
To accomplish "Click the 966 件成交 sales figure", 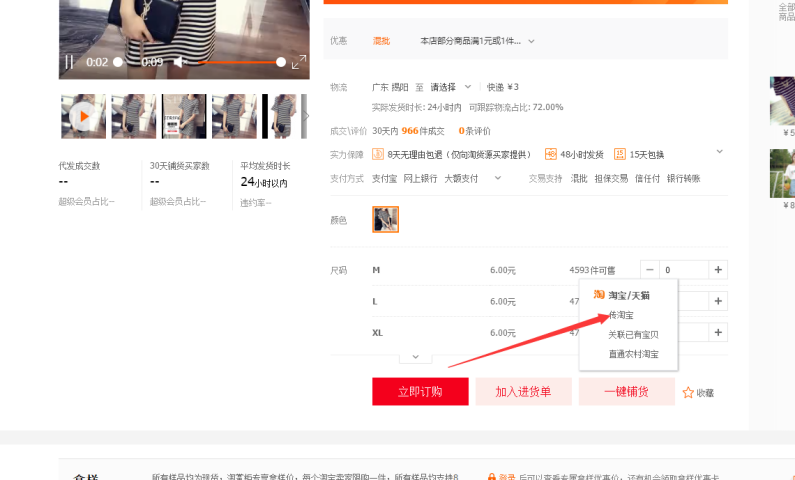I will (x=423, y=131).
